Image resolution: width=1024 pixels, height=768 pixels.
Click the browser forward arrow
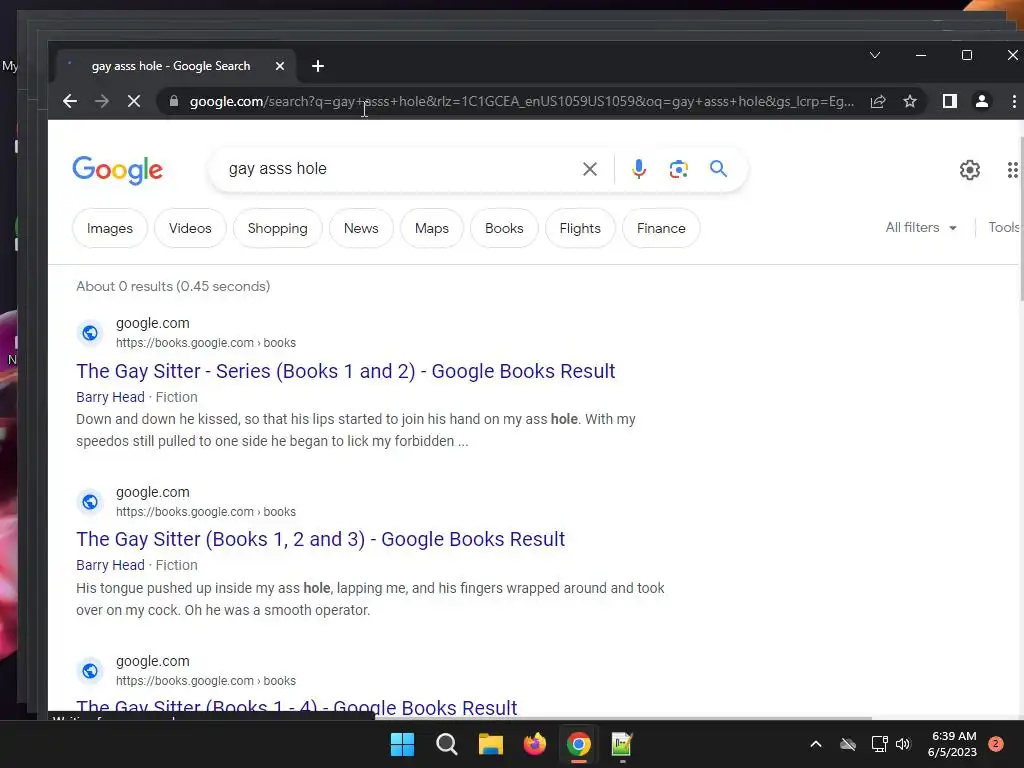(101, 101)
